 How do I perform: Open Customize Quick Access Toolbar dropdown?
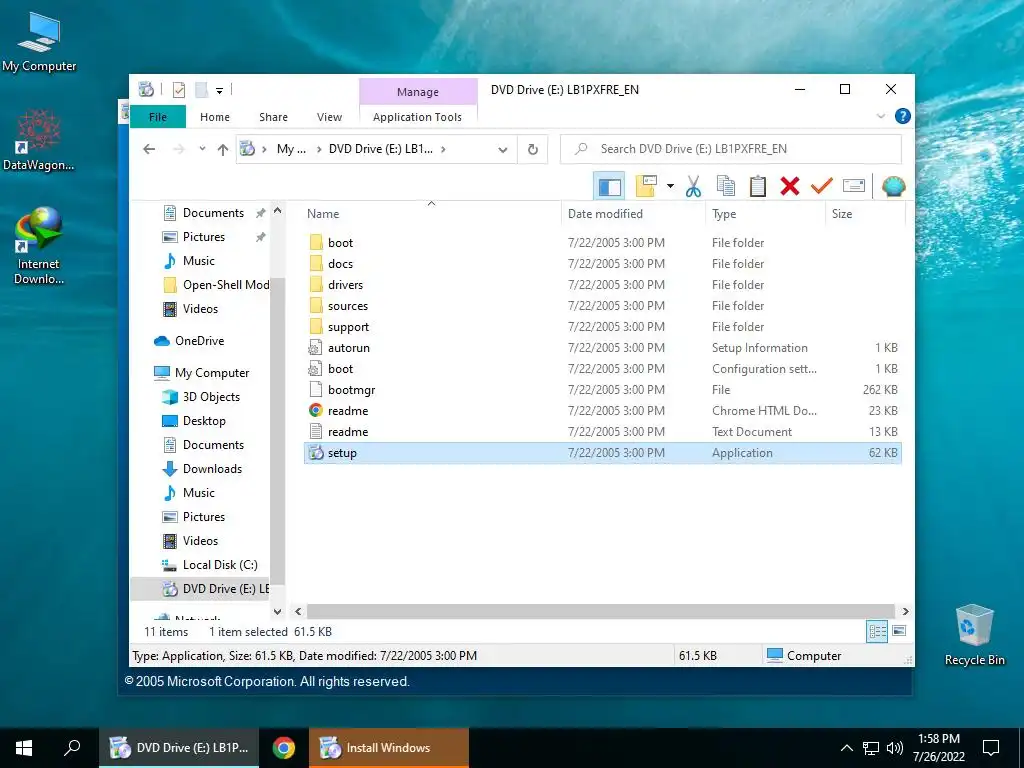(219, 91)
